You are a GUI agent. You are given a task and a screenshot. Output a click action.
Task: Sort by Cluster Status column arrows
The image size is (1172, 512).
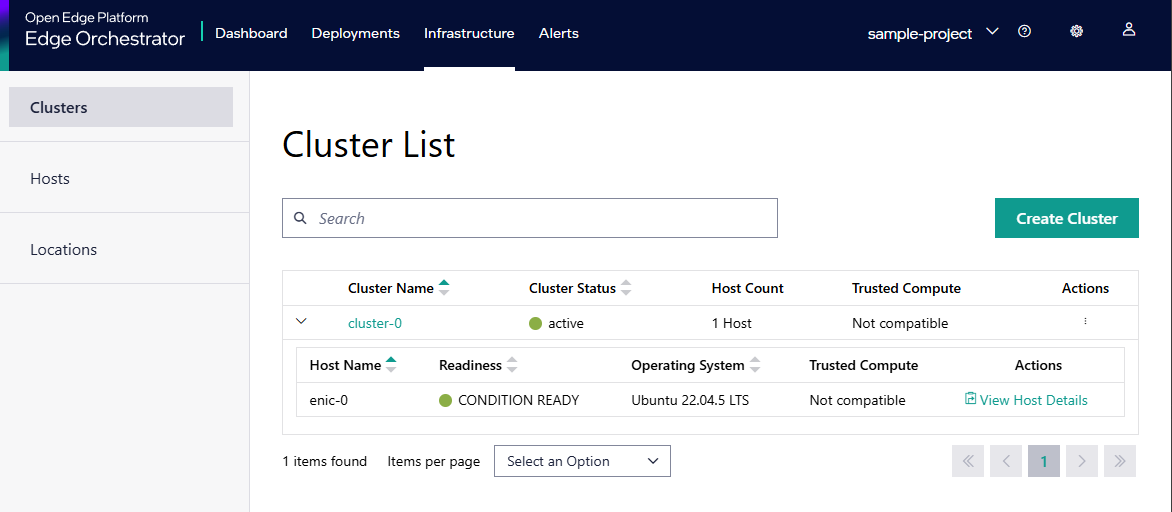pyautogui.click(x=626, y=288)
